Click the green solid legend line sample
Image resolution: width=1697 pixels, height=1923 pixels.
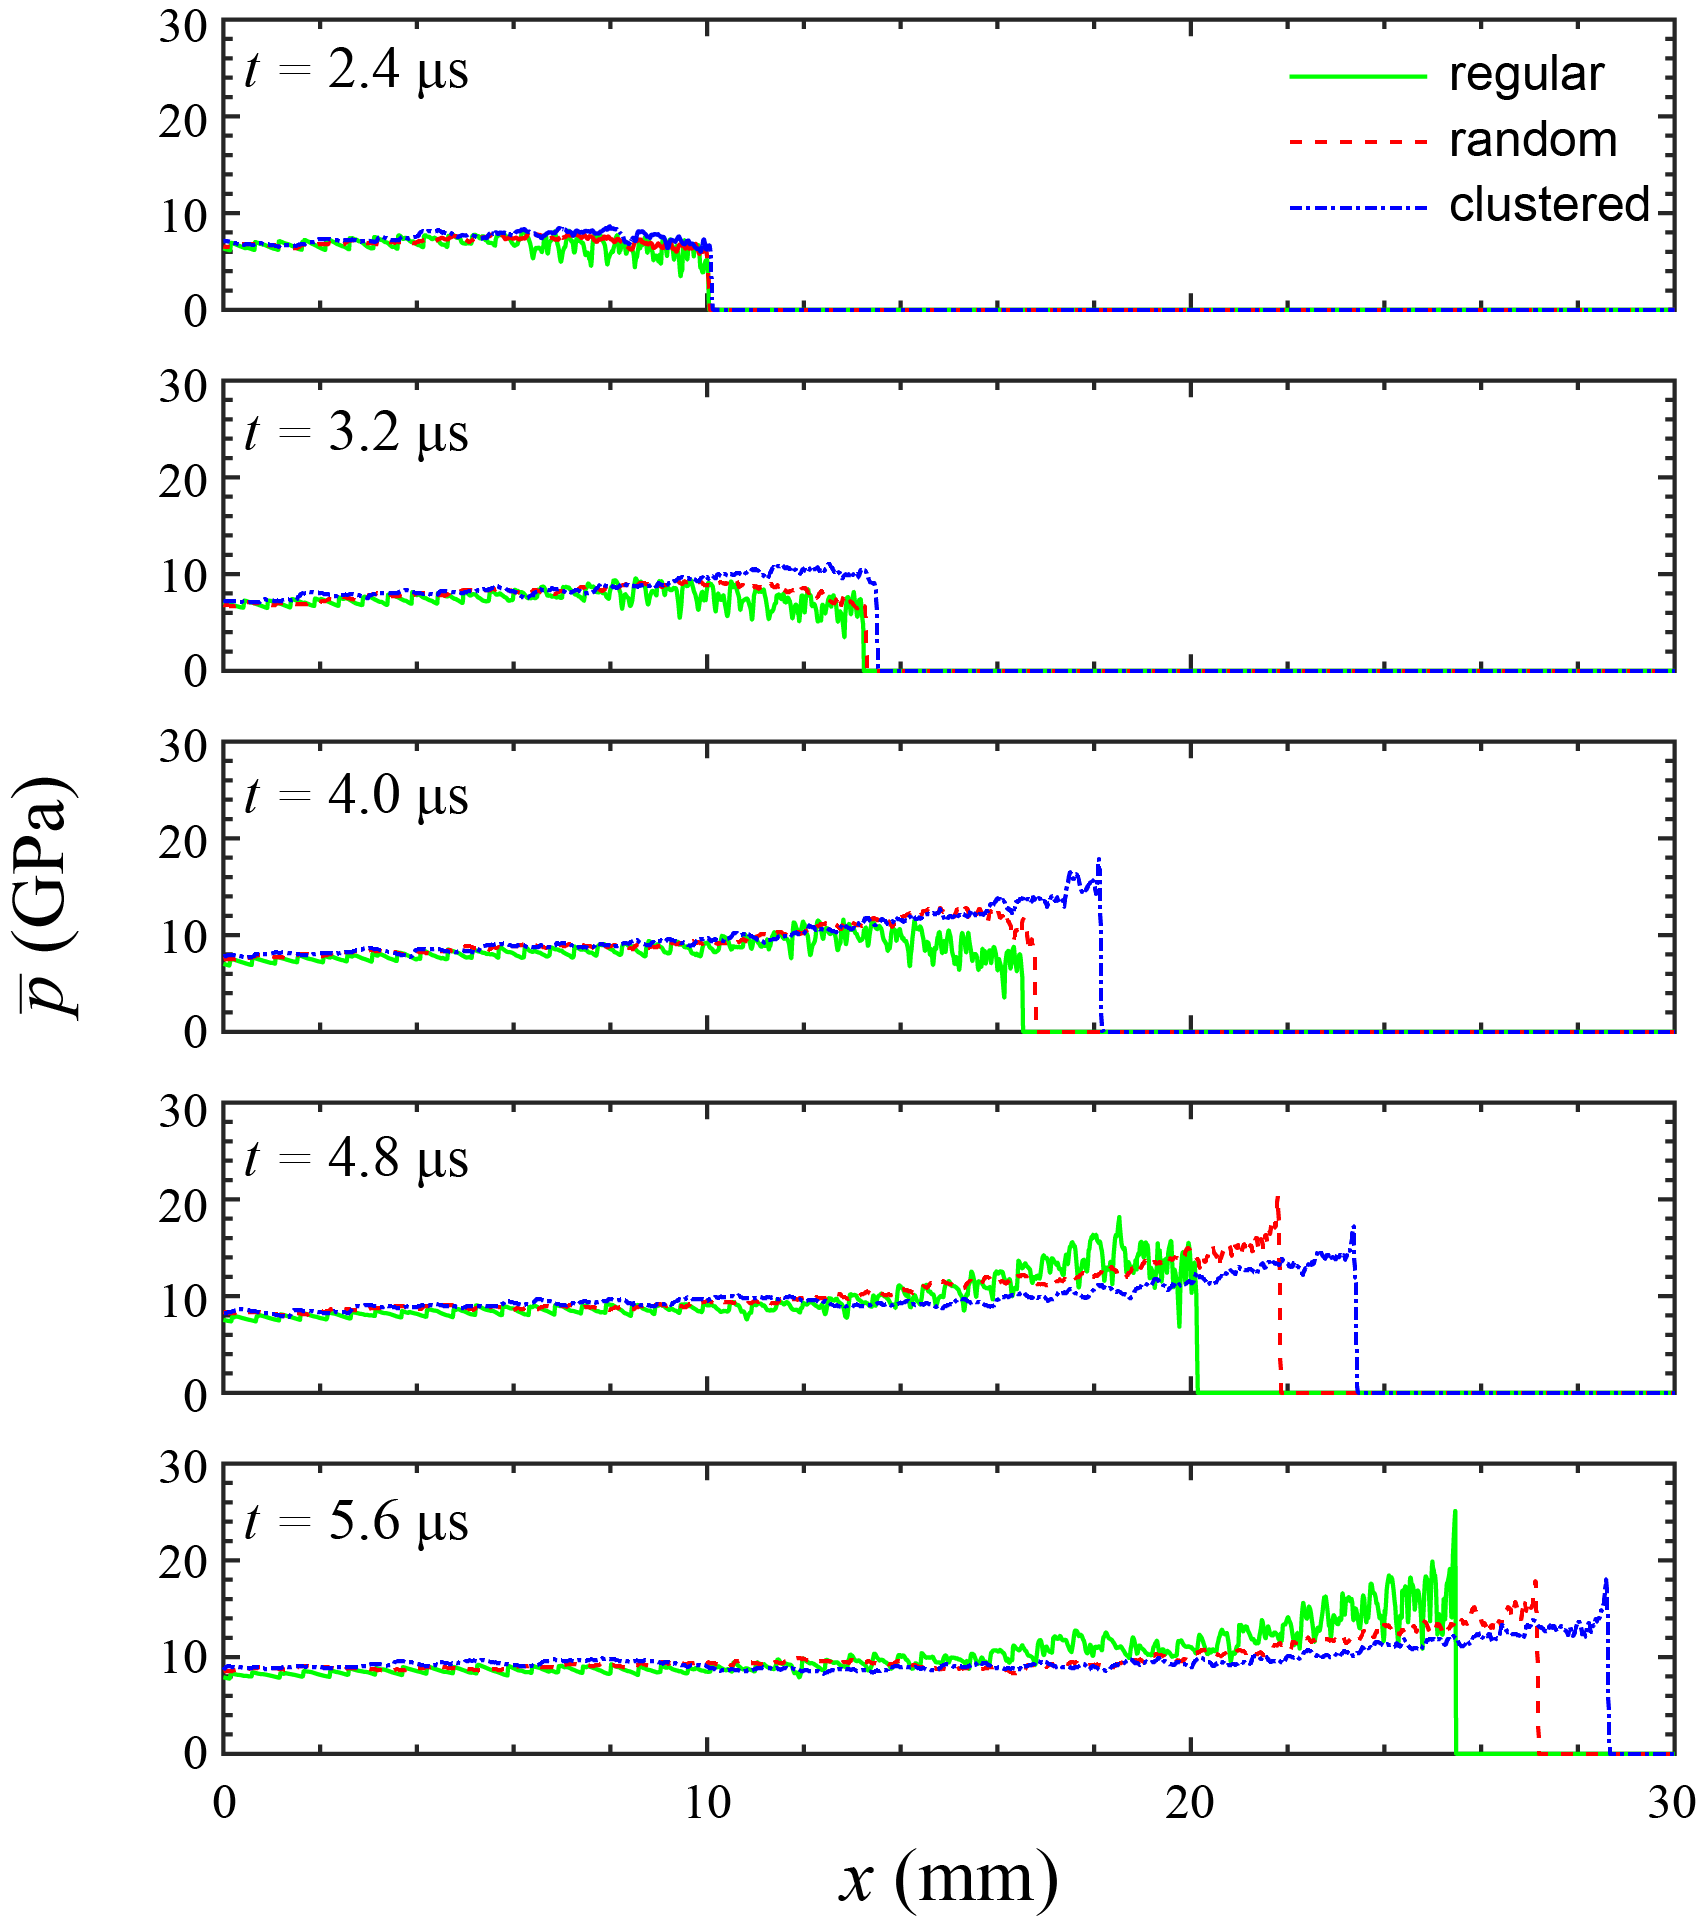tap(1358, 77)
